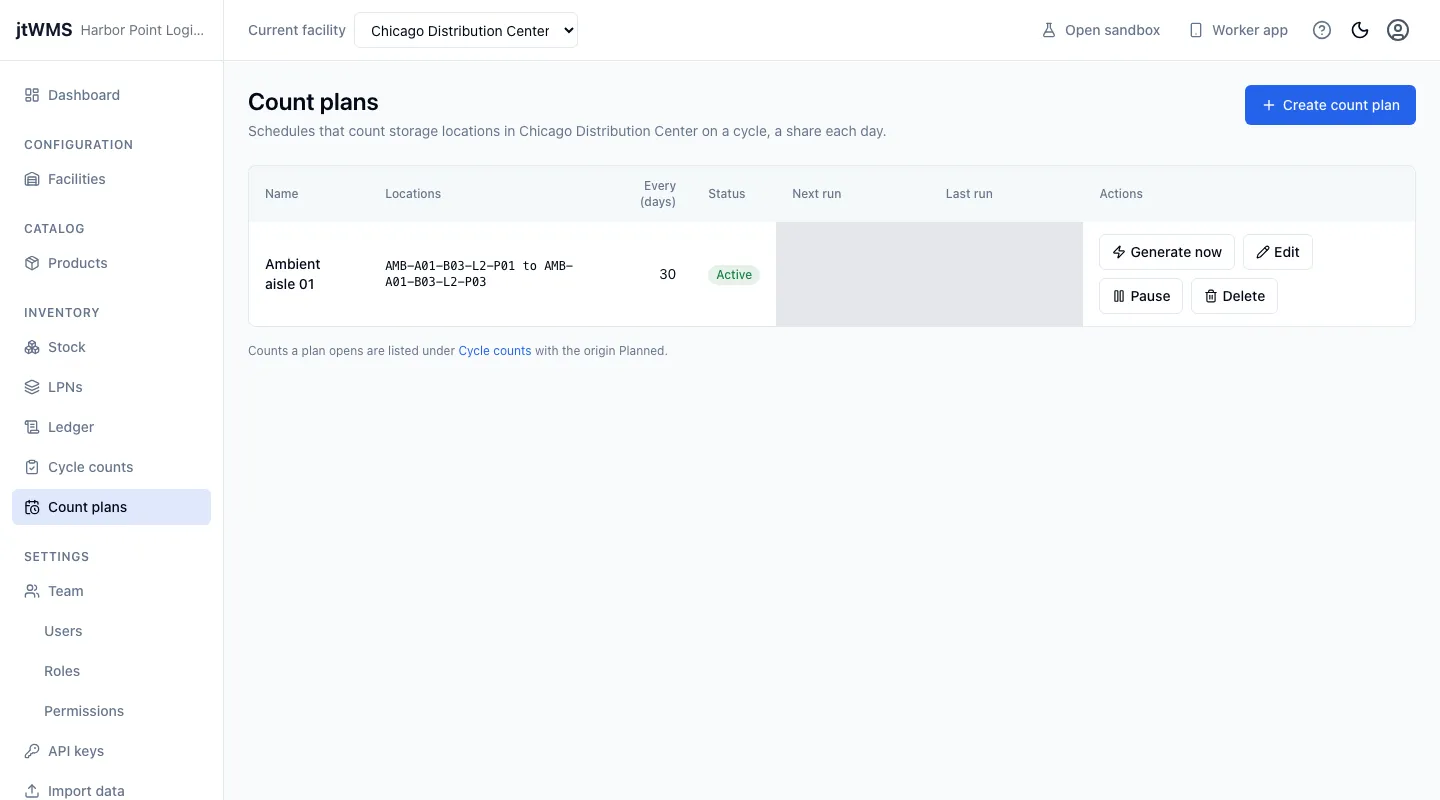Pause the Ambient aisle 01 plan

pos(1141,296)
